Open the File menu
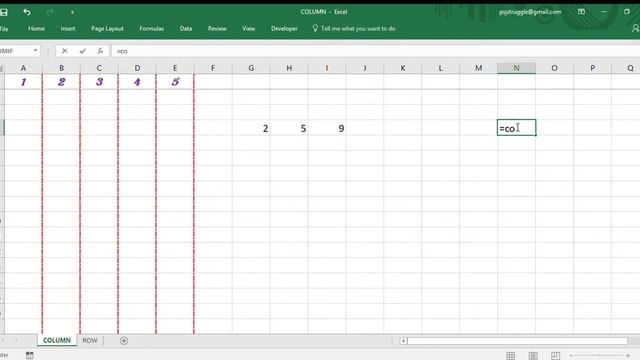 pyautogui.click(x=4, y=29)
